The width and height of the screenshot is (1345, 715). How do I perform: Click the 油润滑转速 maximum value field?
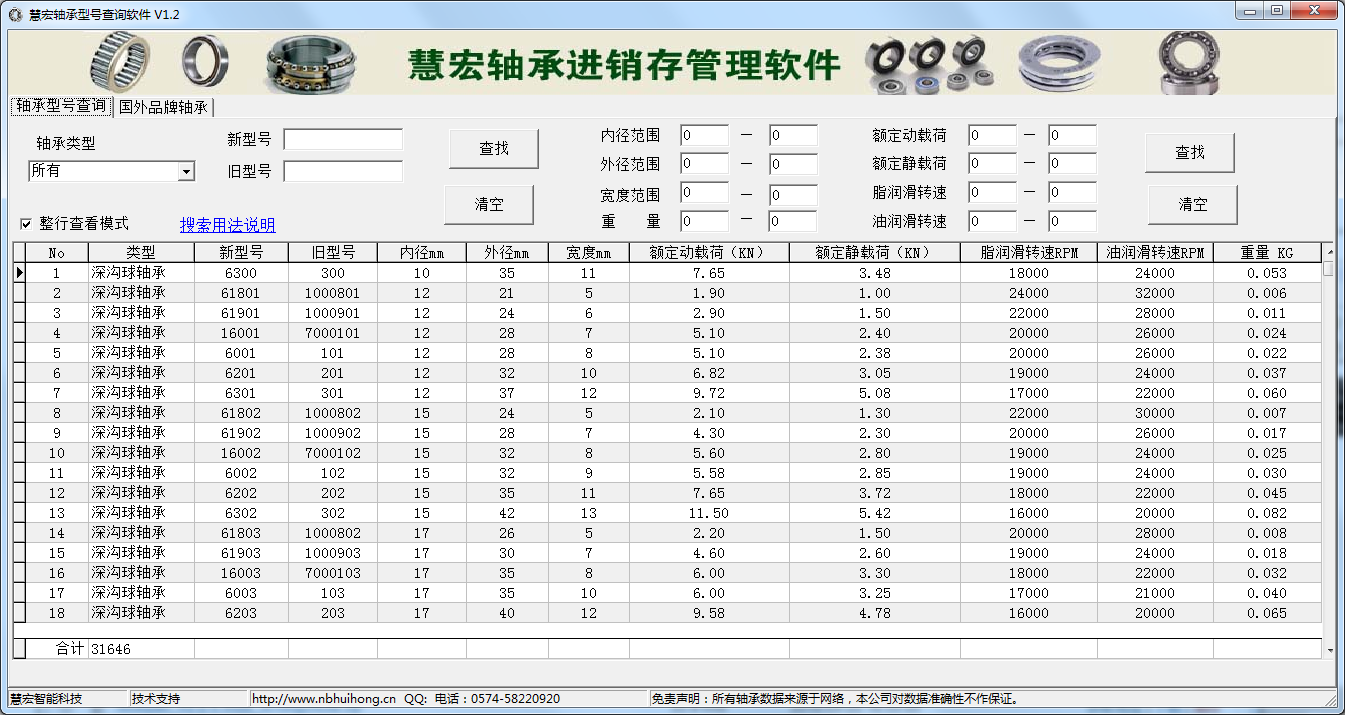click(1072, 221)
